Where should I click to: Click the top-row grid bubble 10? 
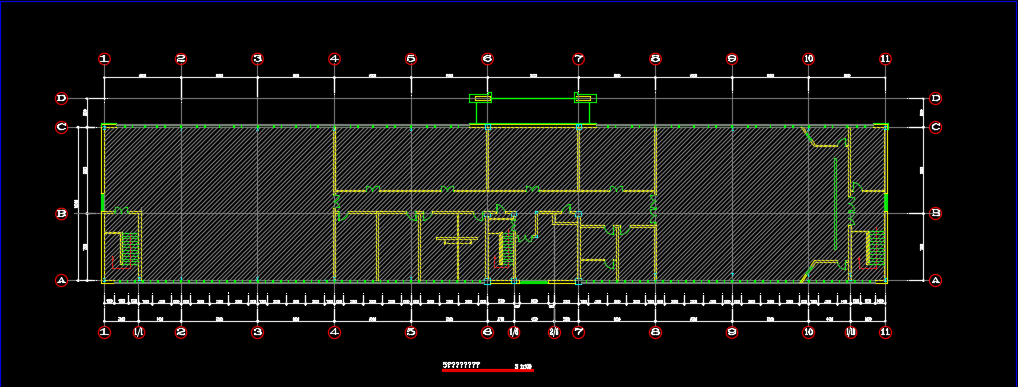point(808,59)
